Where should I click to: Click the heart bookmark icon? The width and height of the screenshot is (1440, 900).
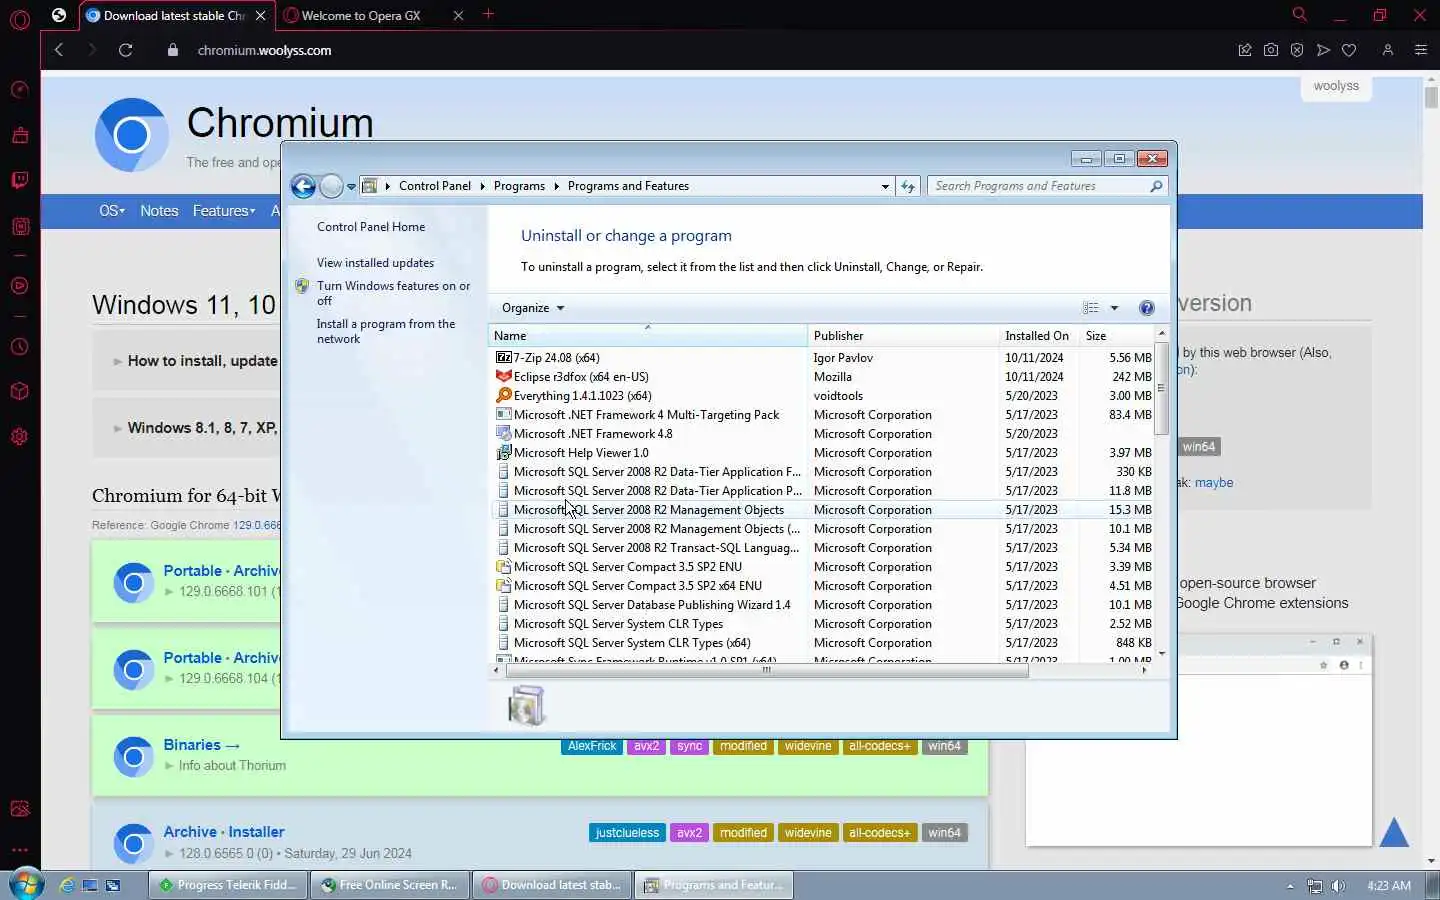pyautogui.click(x=1349, y=50)
